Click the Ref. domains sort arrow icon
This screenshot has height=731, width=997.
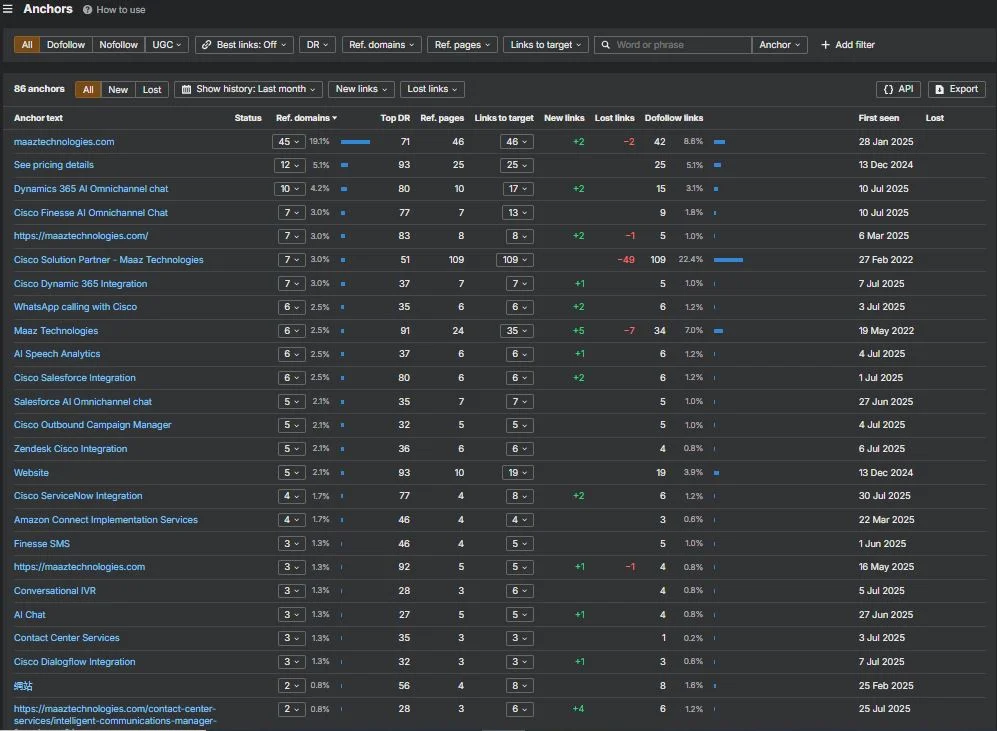(334, 118)
